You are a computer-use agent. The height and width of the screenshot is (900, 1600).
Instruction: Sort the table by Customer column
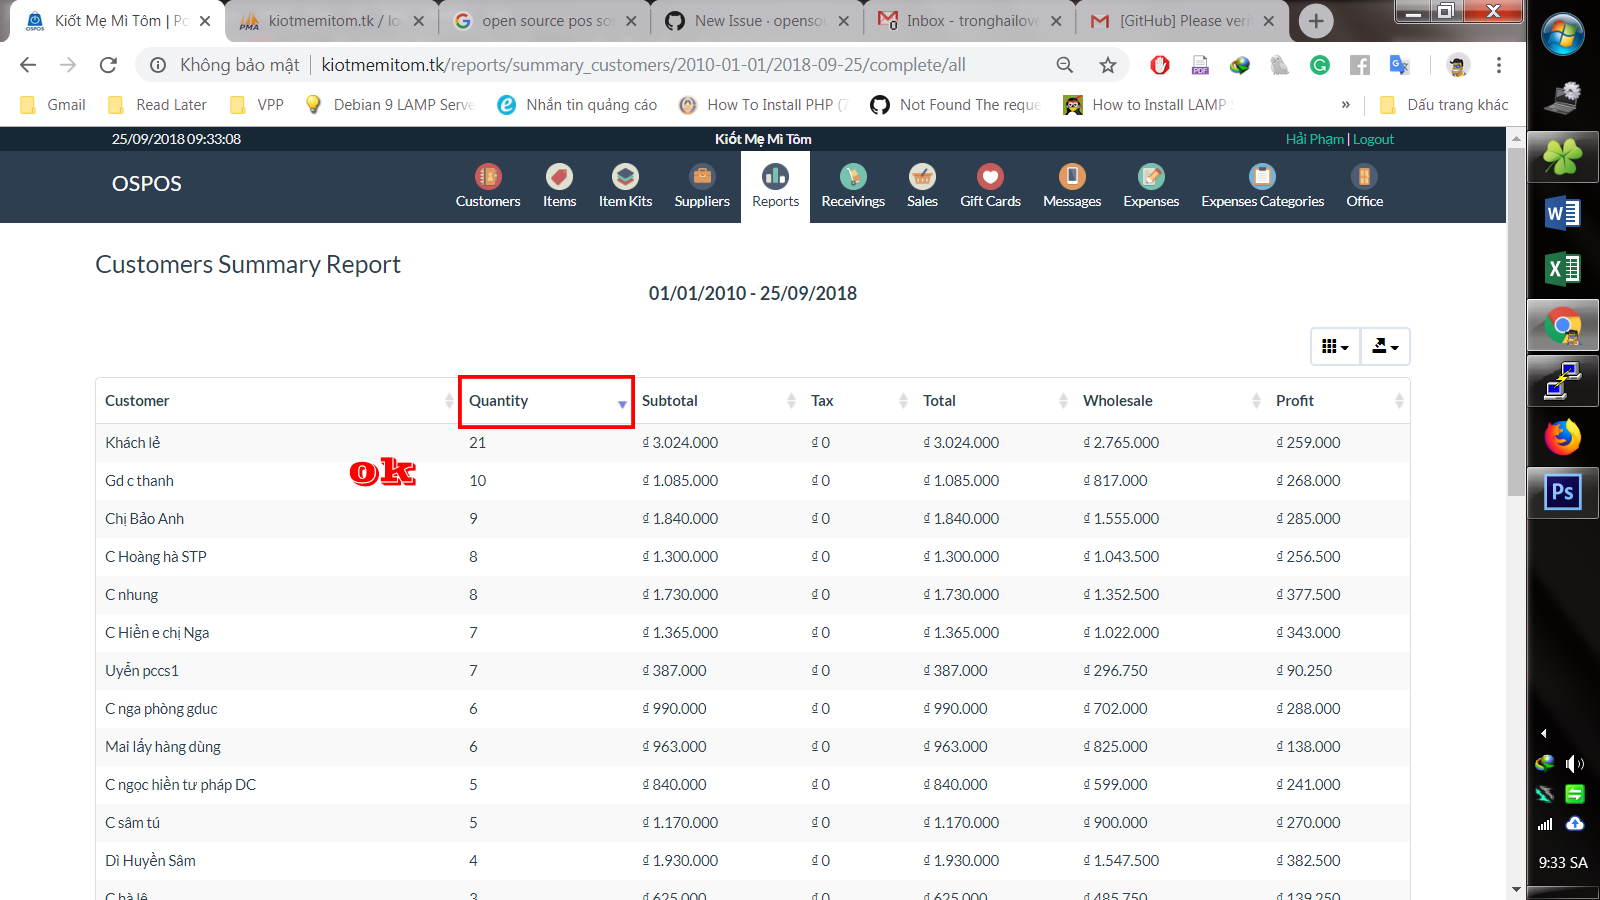coord(277,401)
